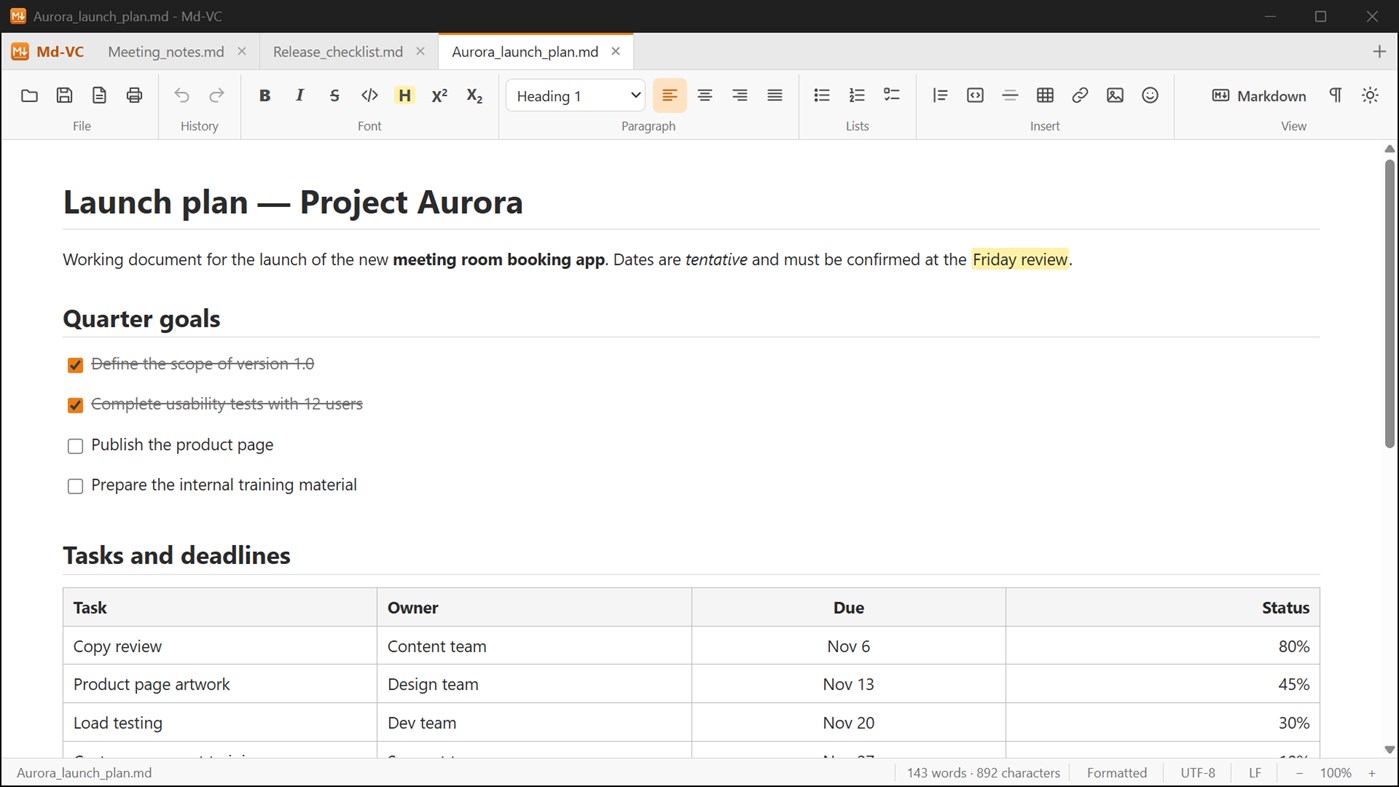Click the vertical scrollbar thumb
1399x787 pixels.
(x=1390, y=304)
